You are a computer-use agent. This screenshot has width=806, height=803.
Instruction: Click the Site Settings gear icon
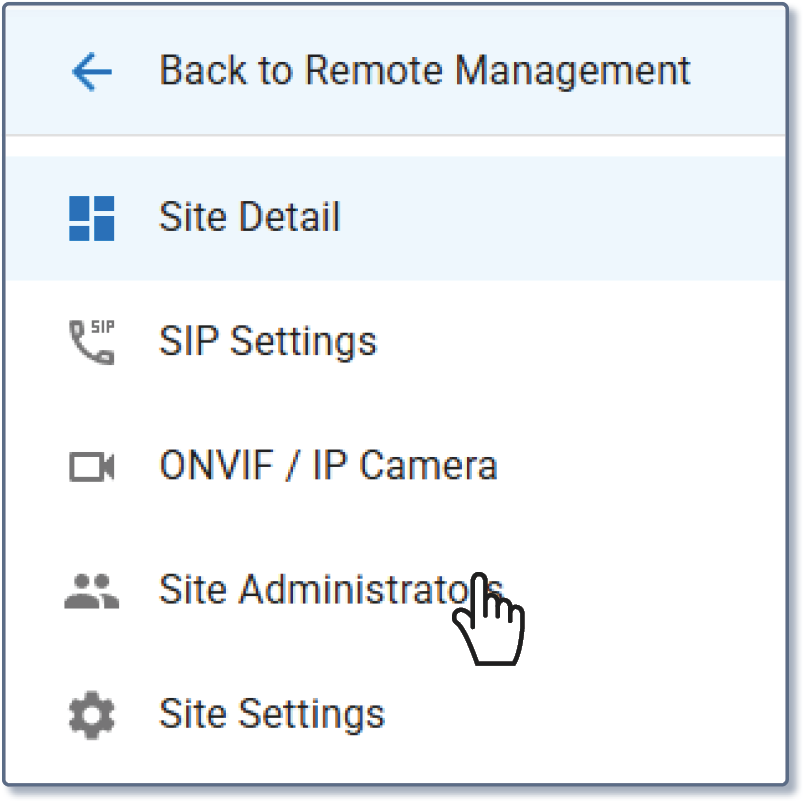[91, 715]
